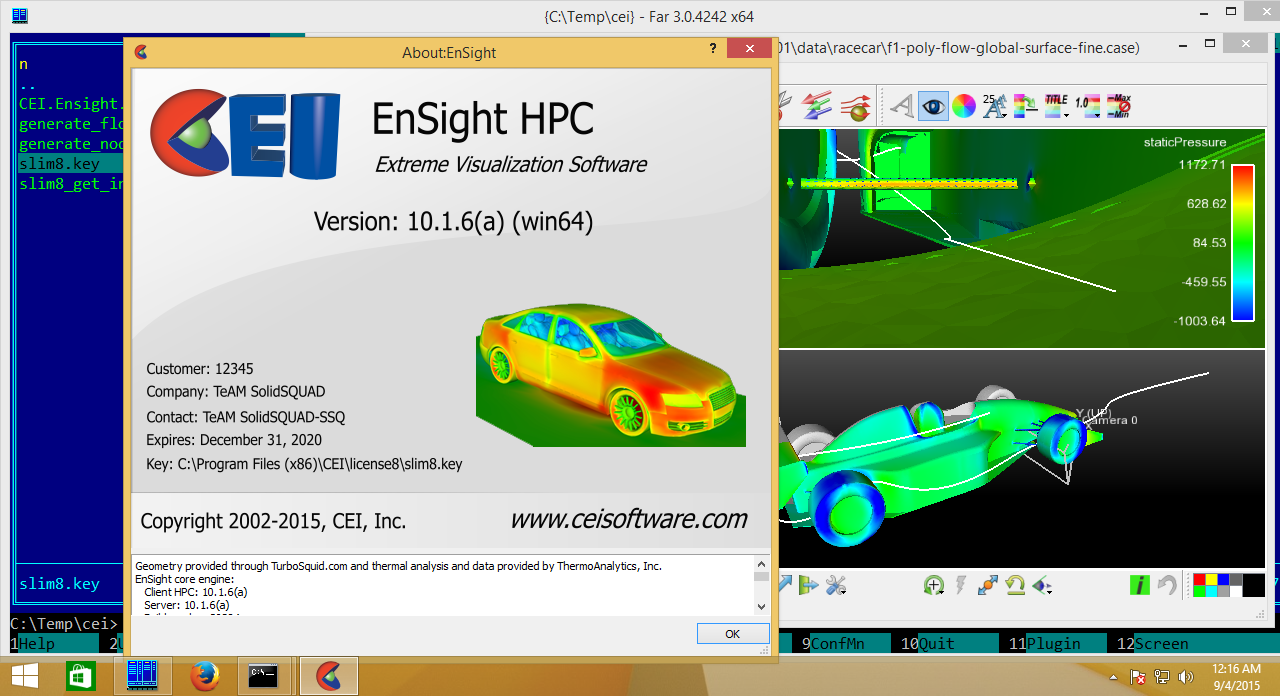
Task: Click the staticPressure color legend bar
Action: click(x=1243, y=243)
